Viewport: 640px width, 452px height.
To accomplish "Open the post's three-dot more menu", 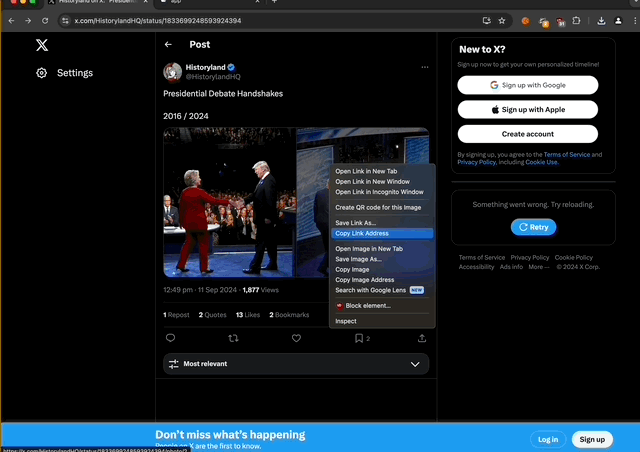I will (x=425, y=67).
